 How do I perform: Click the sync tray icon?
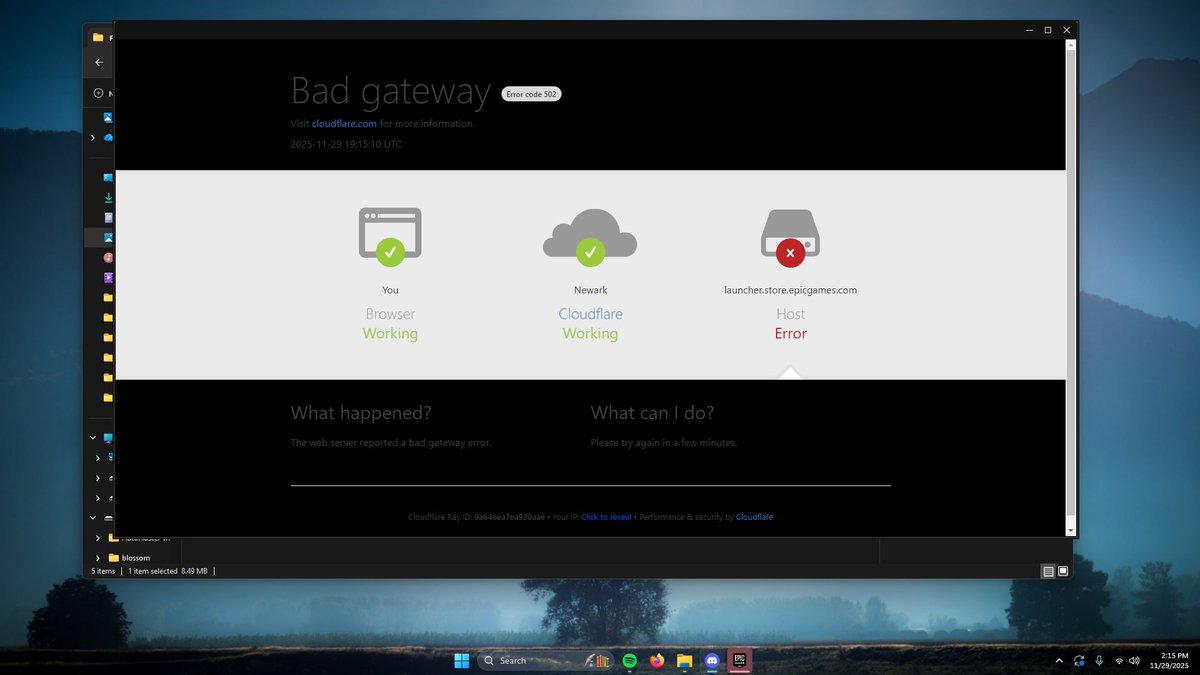pos(1079,660)
